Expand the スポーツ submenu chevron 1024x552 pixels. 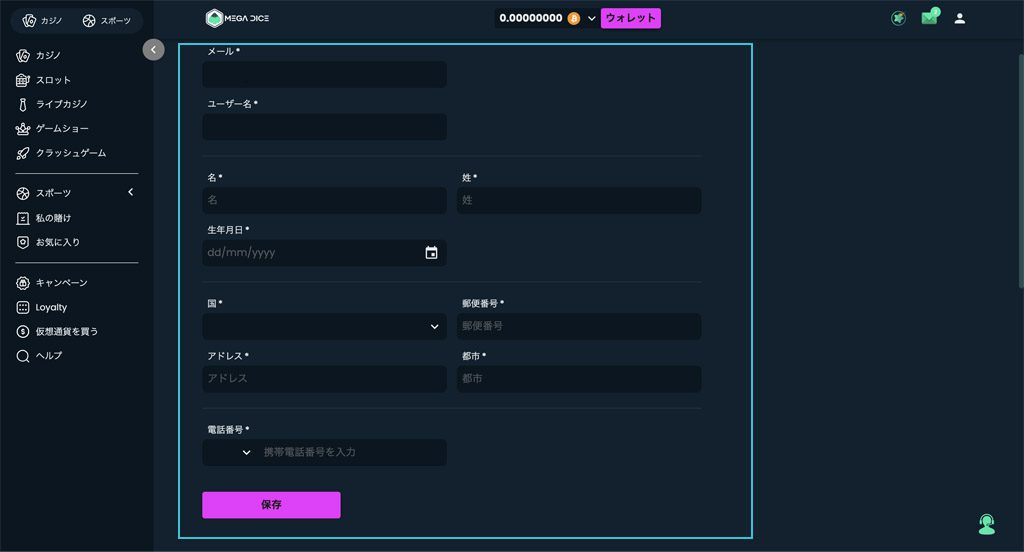[x=131, y=192]
